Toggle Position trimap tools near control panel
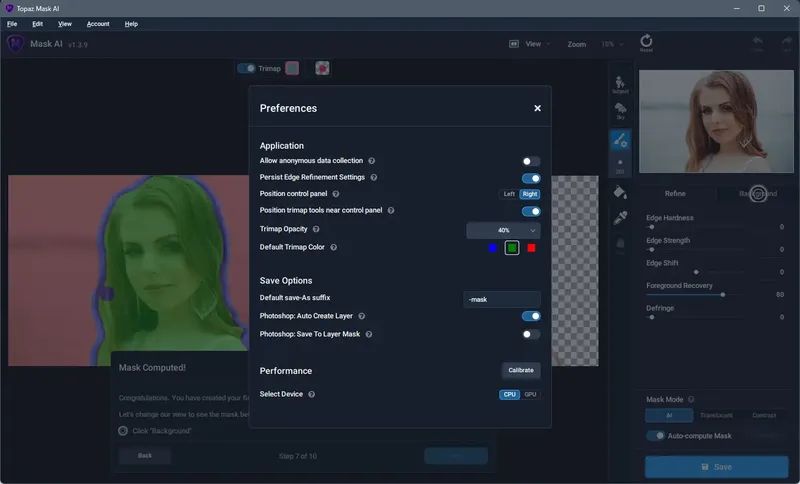The image size is (800, 484). 531,211
